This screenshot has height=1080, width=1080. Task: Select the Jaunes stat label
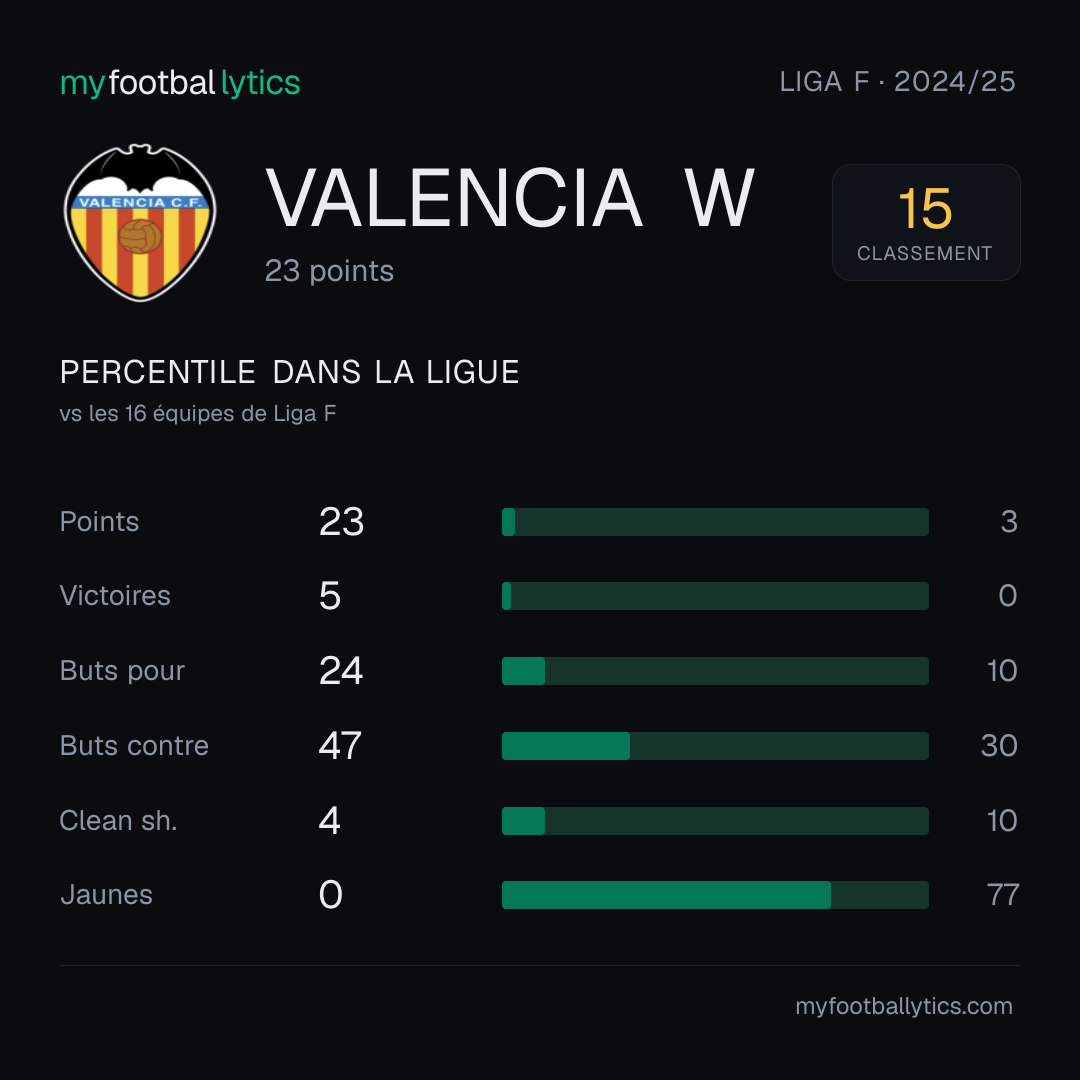pos(106,895)
